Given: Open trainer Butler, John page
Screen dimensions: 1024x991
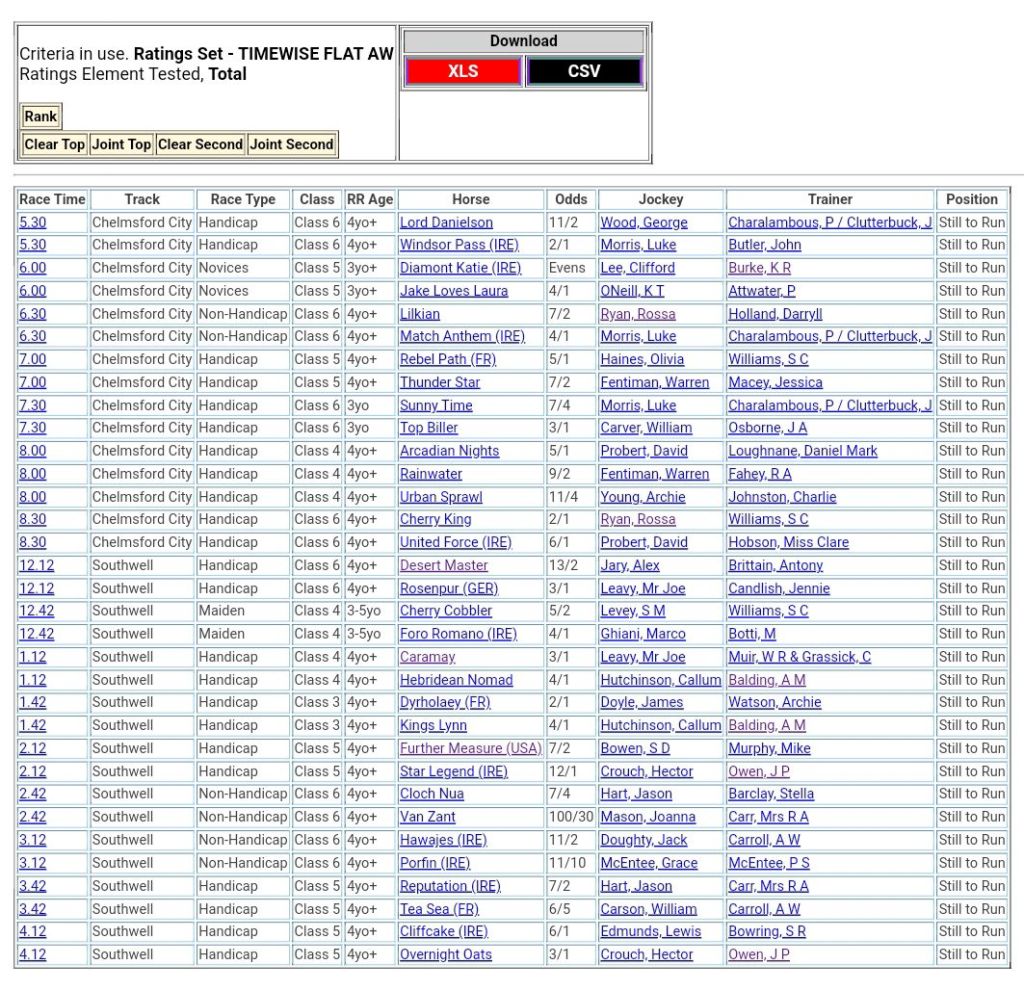Looking at the screenshot, I should pos(764,245).
